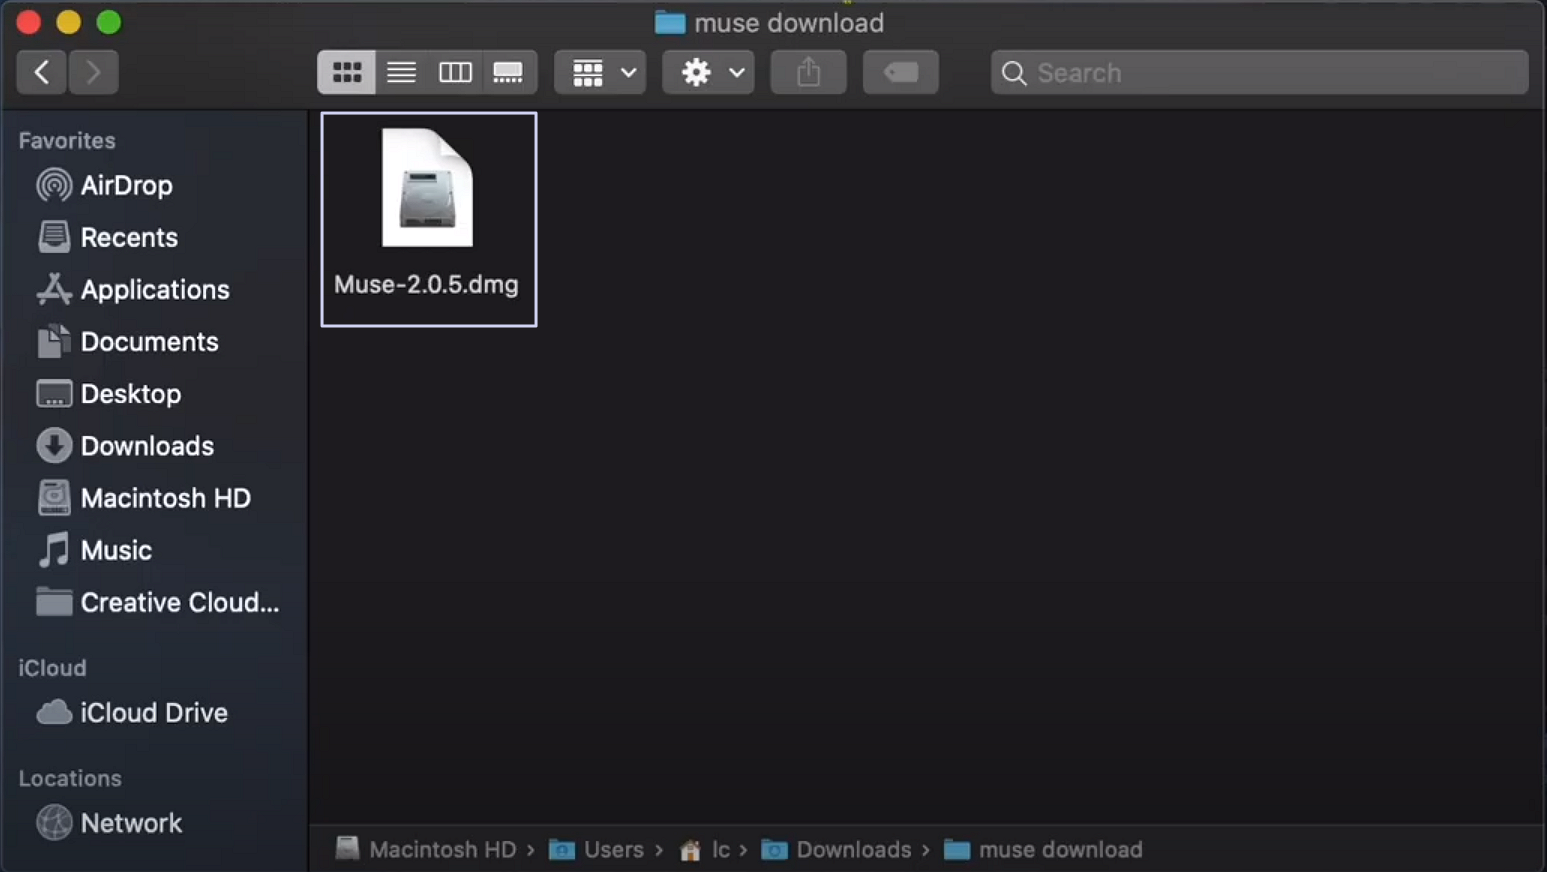Click the iCloud Drive cloud icon
The width and height of the screenshot is (1547, 872).
pos(54,712)
